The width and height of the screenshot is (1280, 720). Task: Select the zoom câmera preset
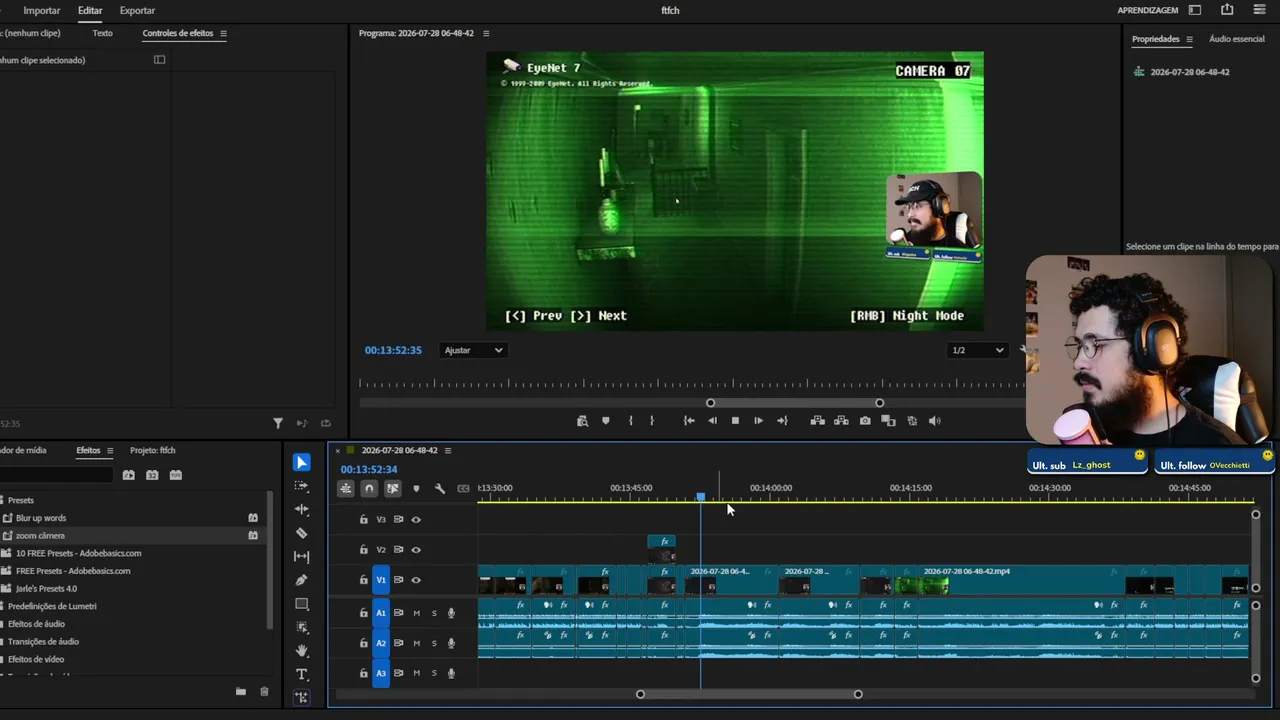tap(40, 536)
